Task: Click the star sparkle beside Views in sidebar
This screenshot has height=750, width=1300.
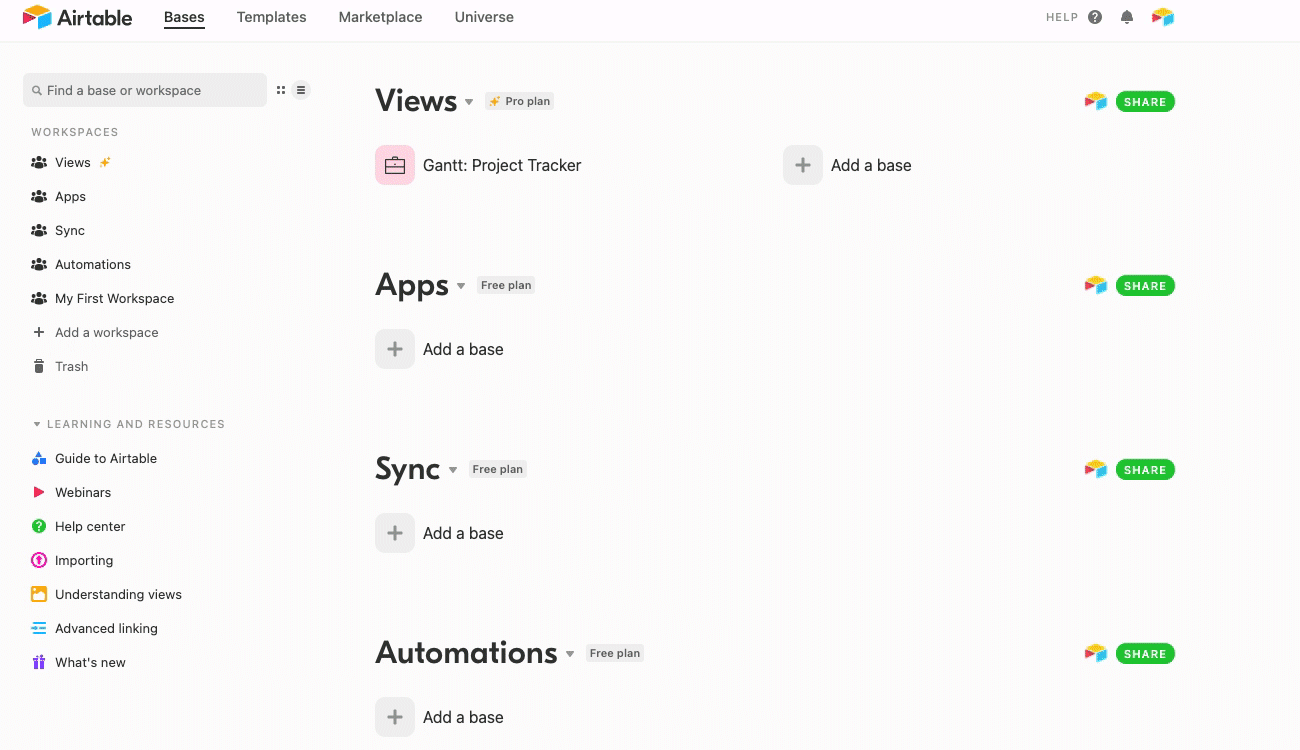Action: [x=105, y=162]
